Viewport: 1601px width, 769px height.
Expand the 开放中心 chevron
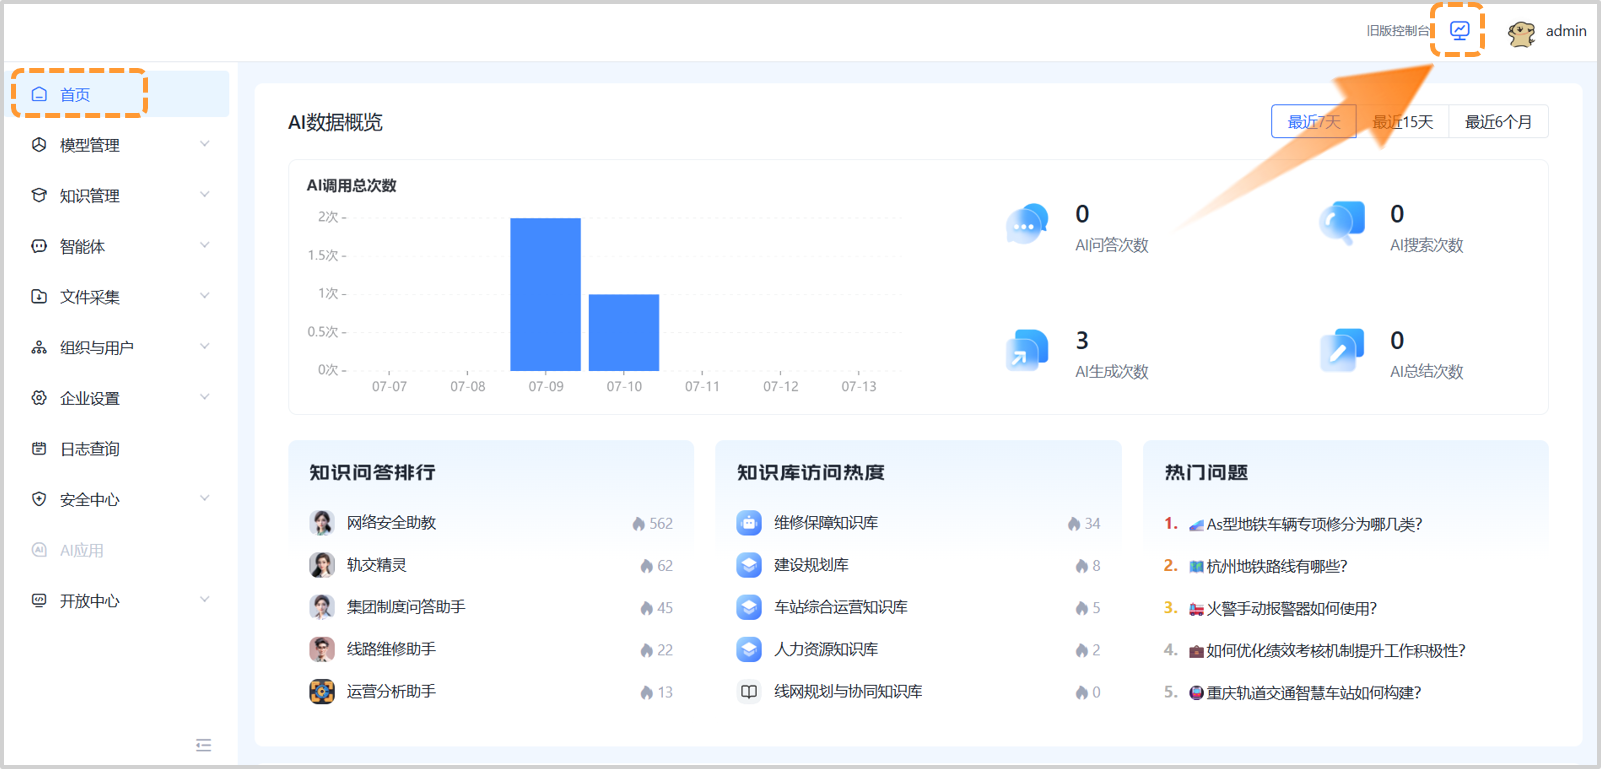pos(204,600)
